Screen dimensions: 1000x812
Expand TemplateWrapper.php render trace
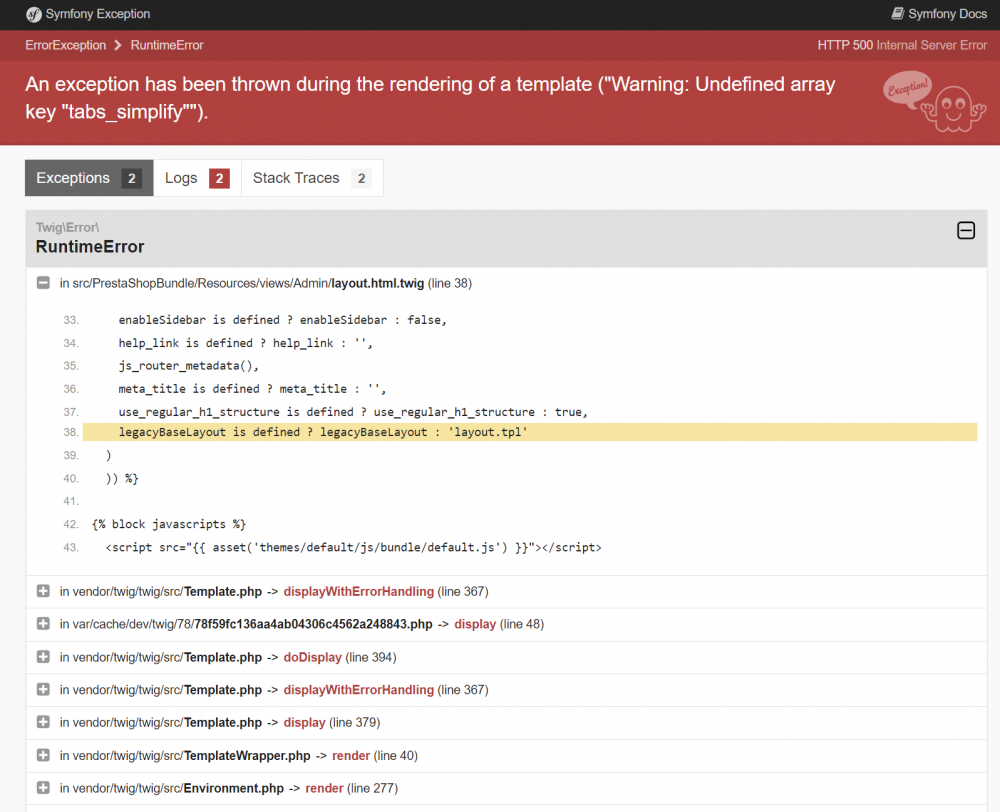[x=43, y=755]
